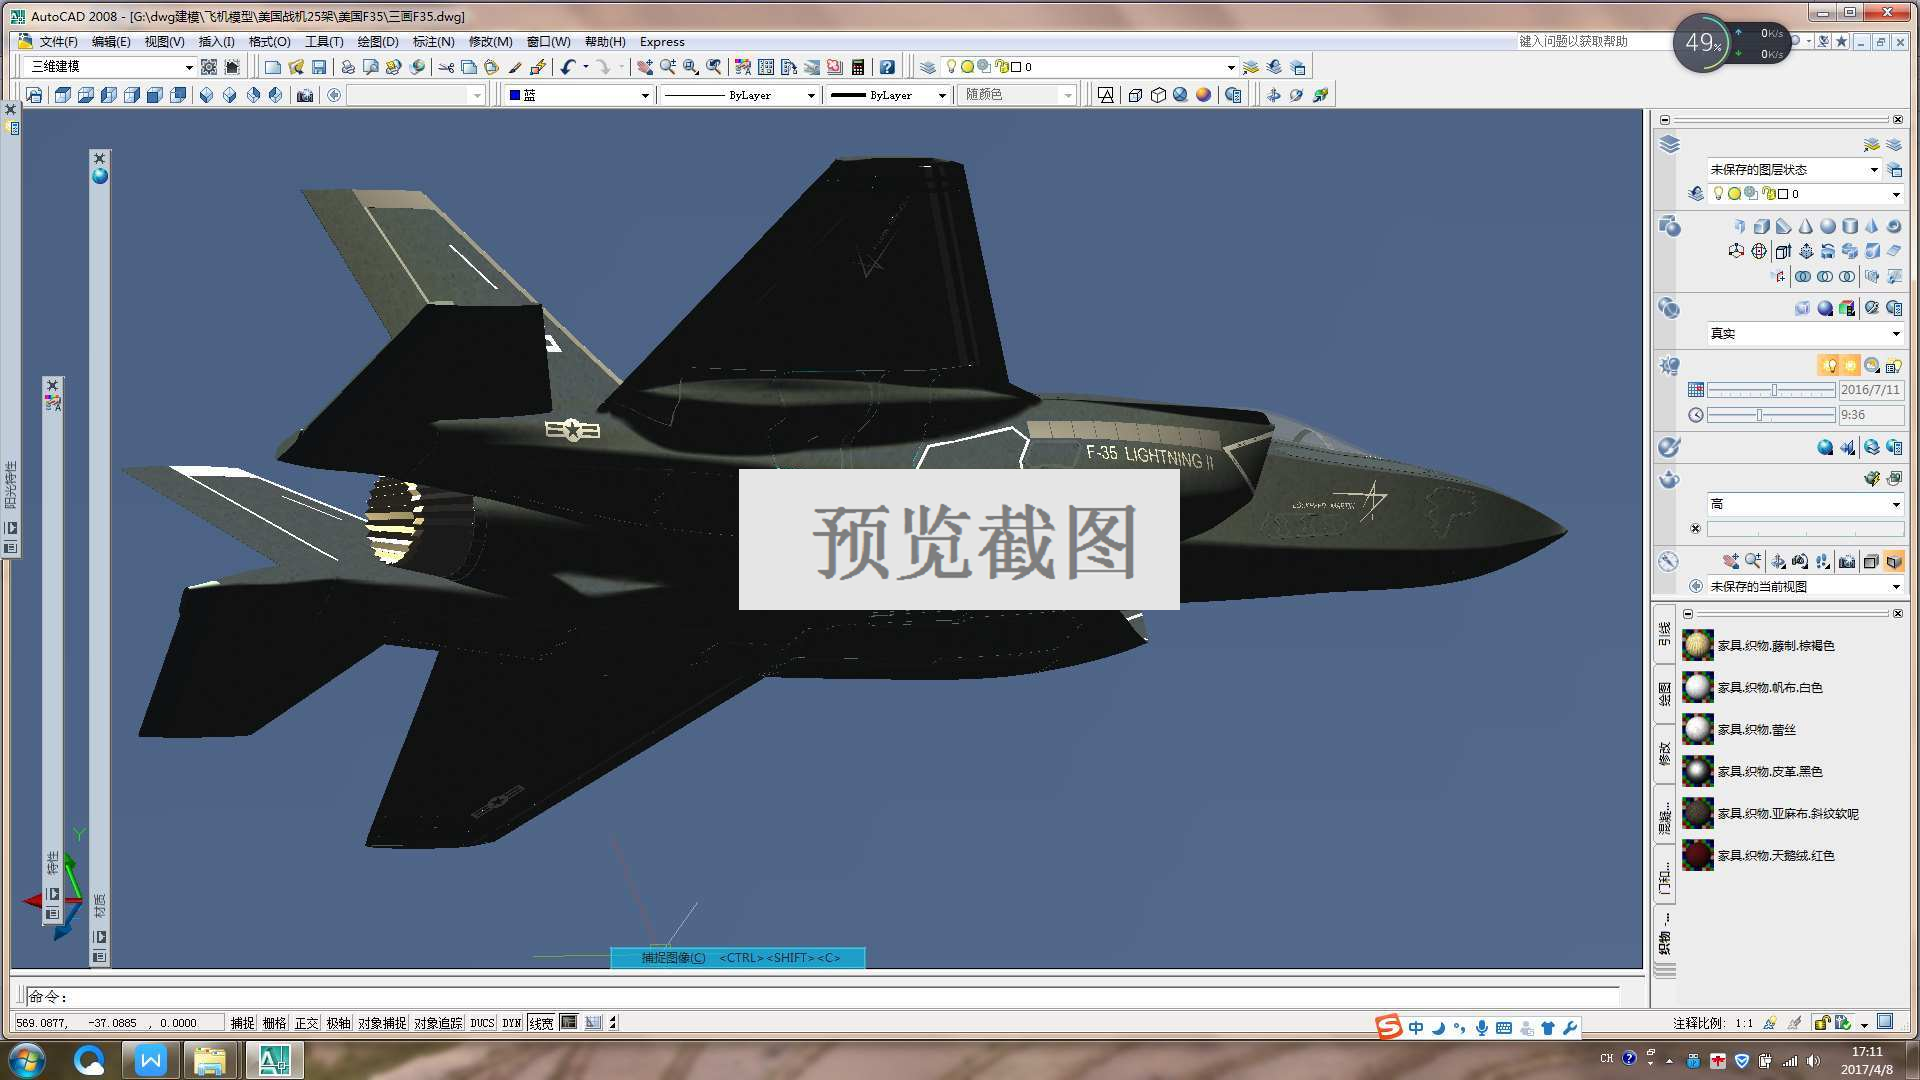Open the Express menu
1920x1080 pixels.
pyautogui.click(x=662, y=42)
